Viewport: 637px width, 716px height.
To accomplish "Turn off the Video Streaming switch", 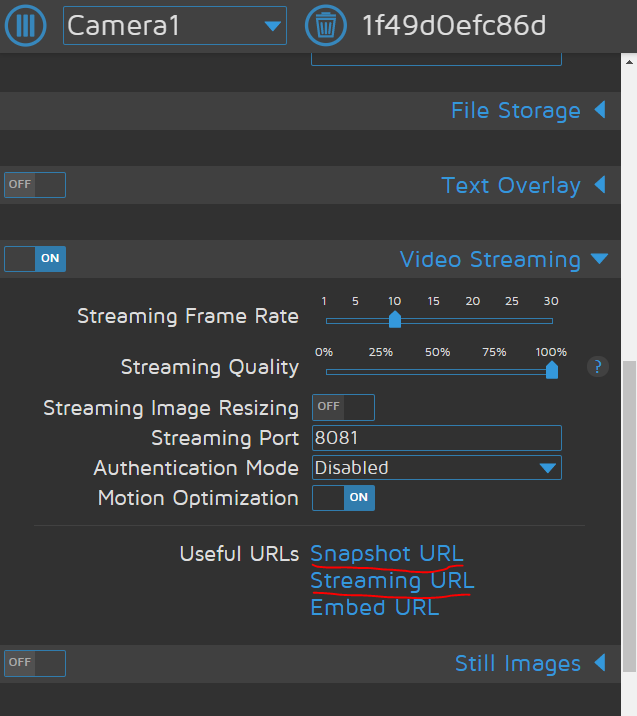I will 35,259.
